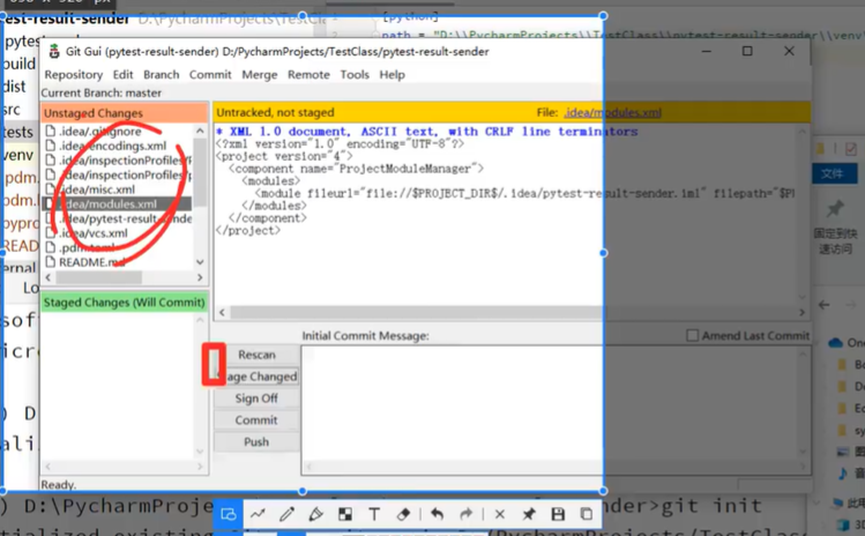This screenshot has width=865, height=536.
Task: Redo the annotation with the forward arrow
Action: tap(466, 514)
